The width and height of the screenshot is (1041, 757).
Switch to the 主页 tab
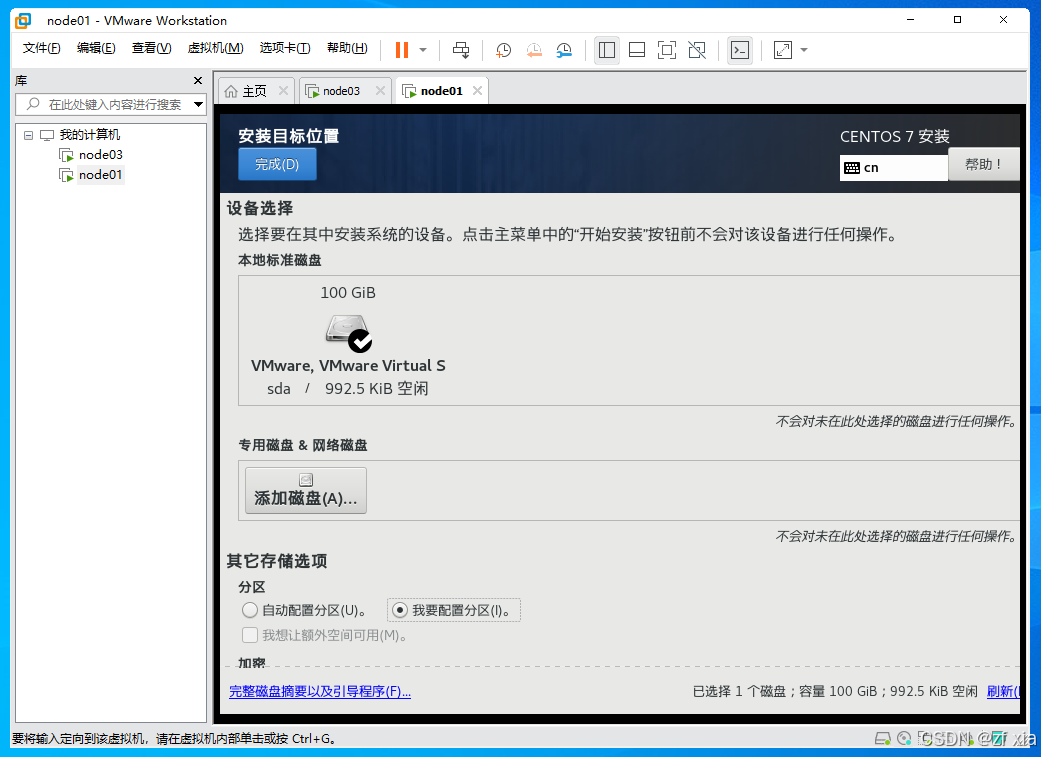255,91
